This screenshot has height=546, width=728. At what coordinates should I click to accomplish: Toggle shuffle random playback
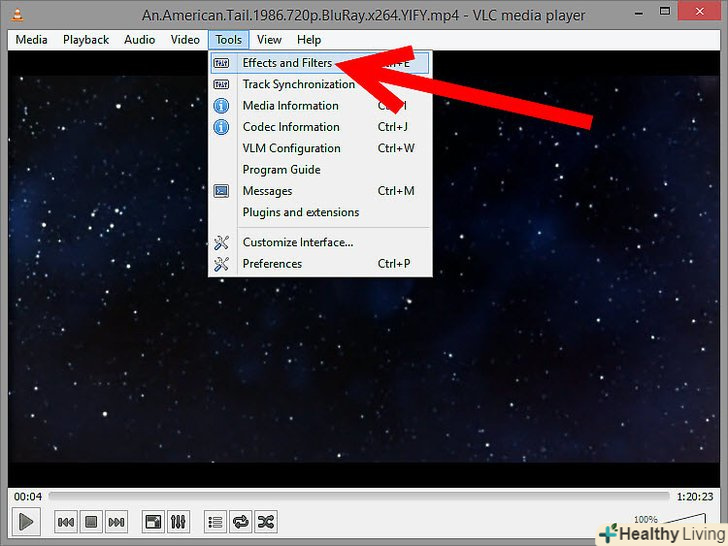tap(266, 522)
